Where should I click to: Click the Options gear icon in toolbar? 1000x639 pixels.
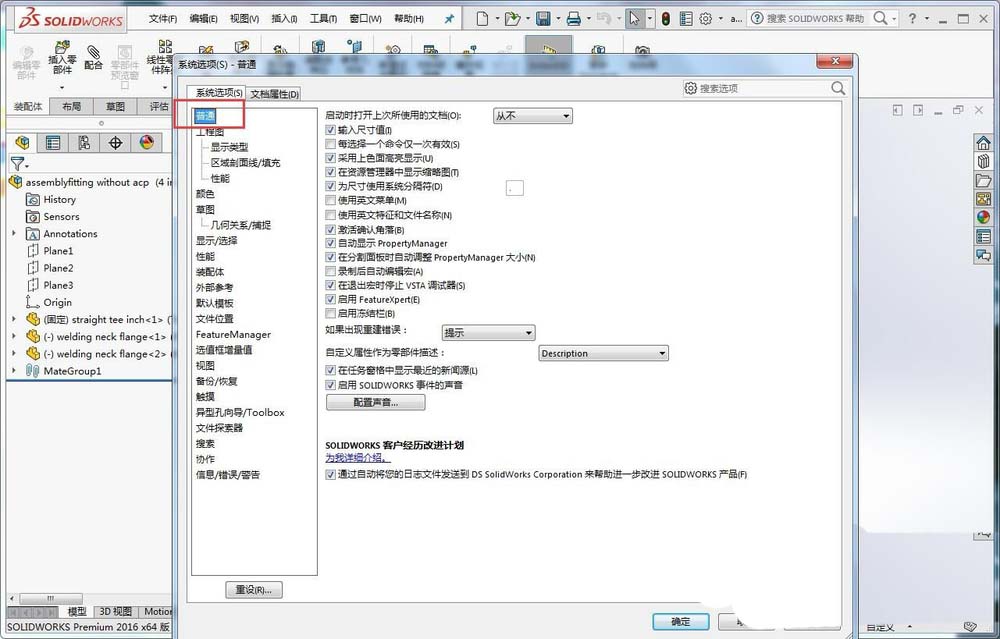coord(705,18)
